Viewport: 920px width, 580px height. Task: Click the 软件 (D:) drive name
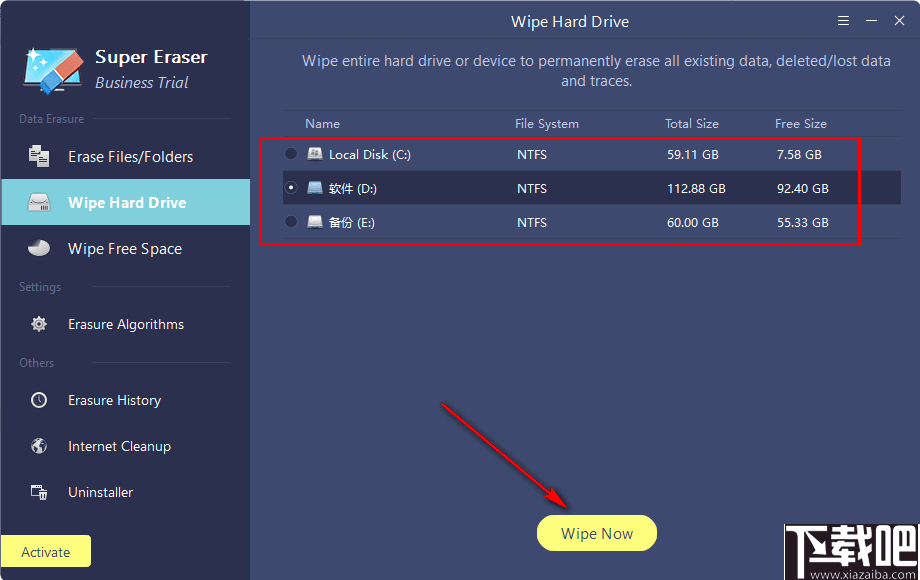353,189
